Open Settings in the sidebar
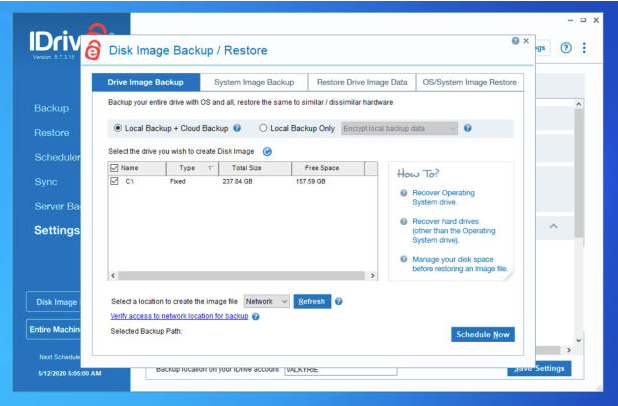The image size is (618, 406). pos(57,230)
